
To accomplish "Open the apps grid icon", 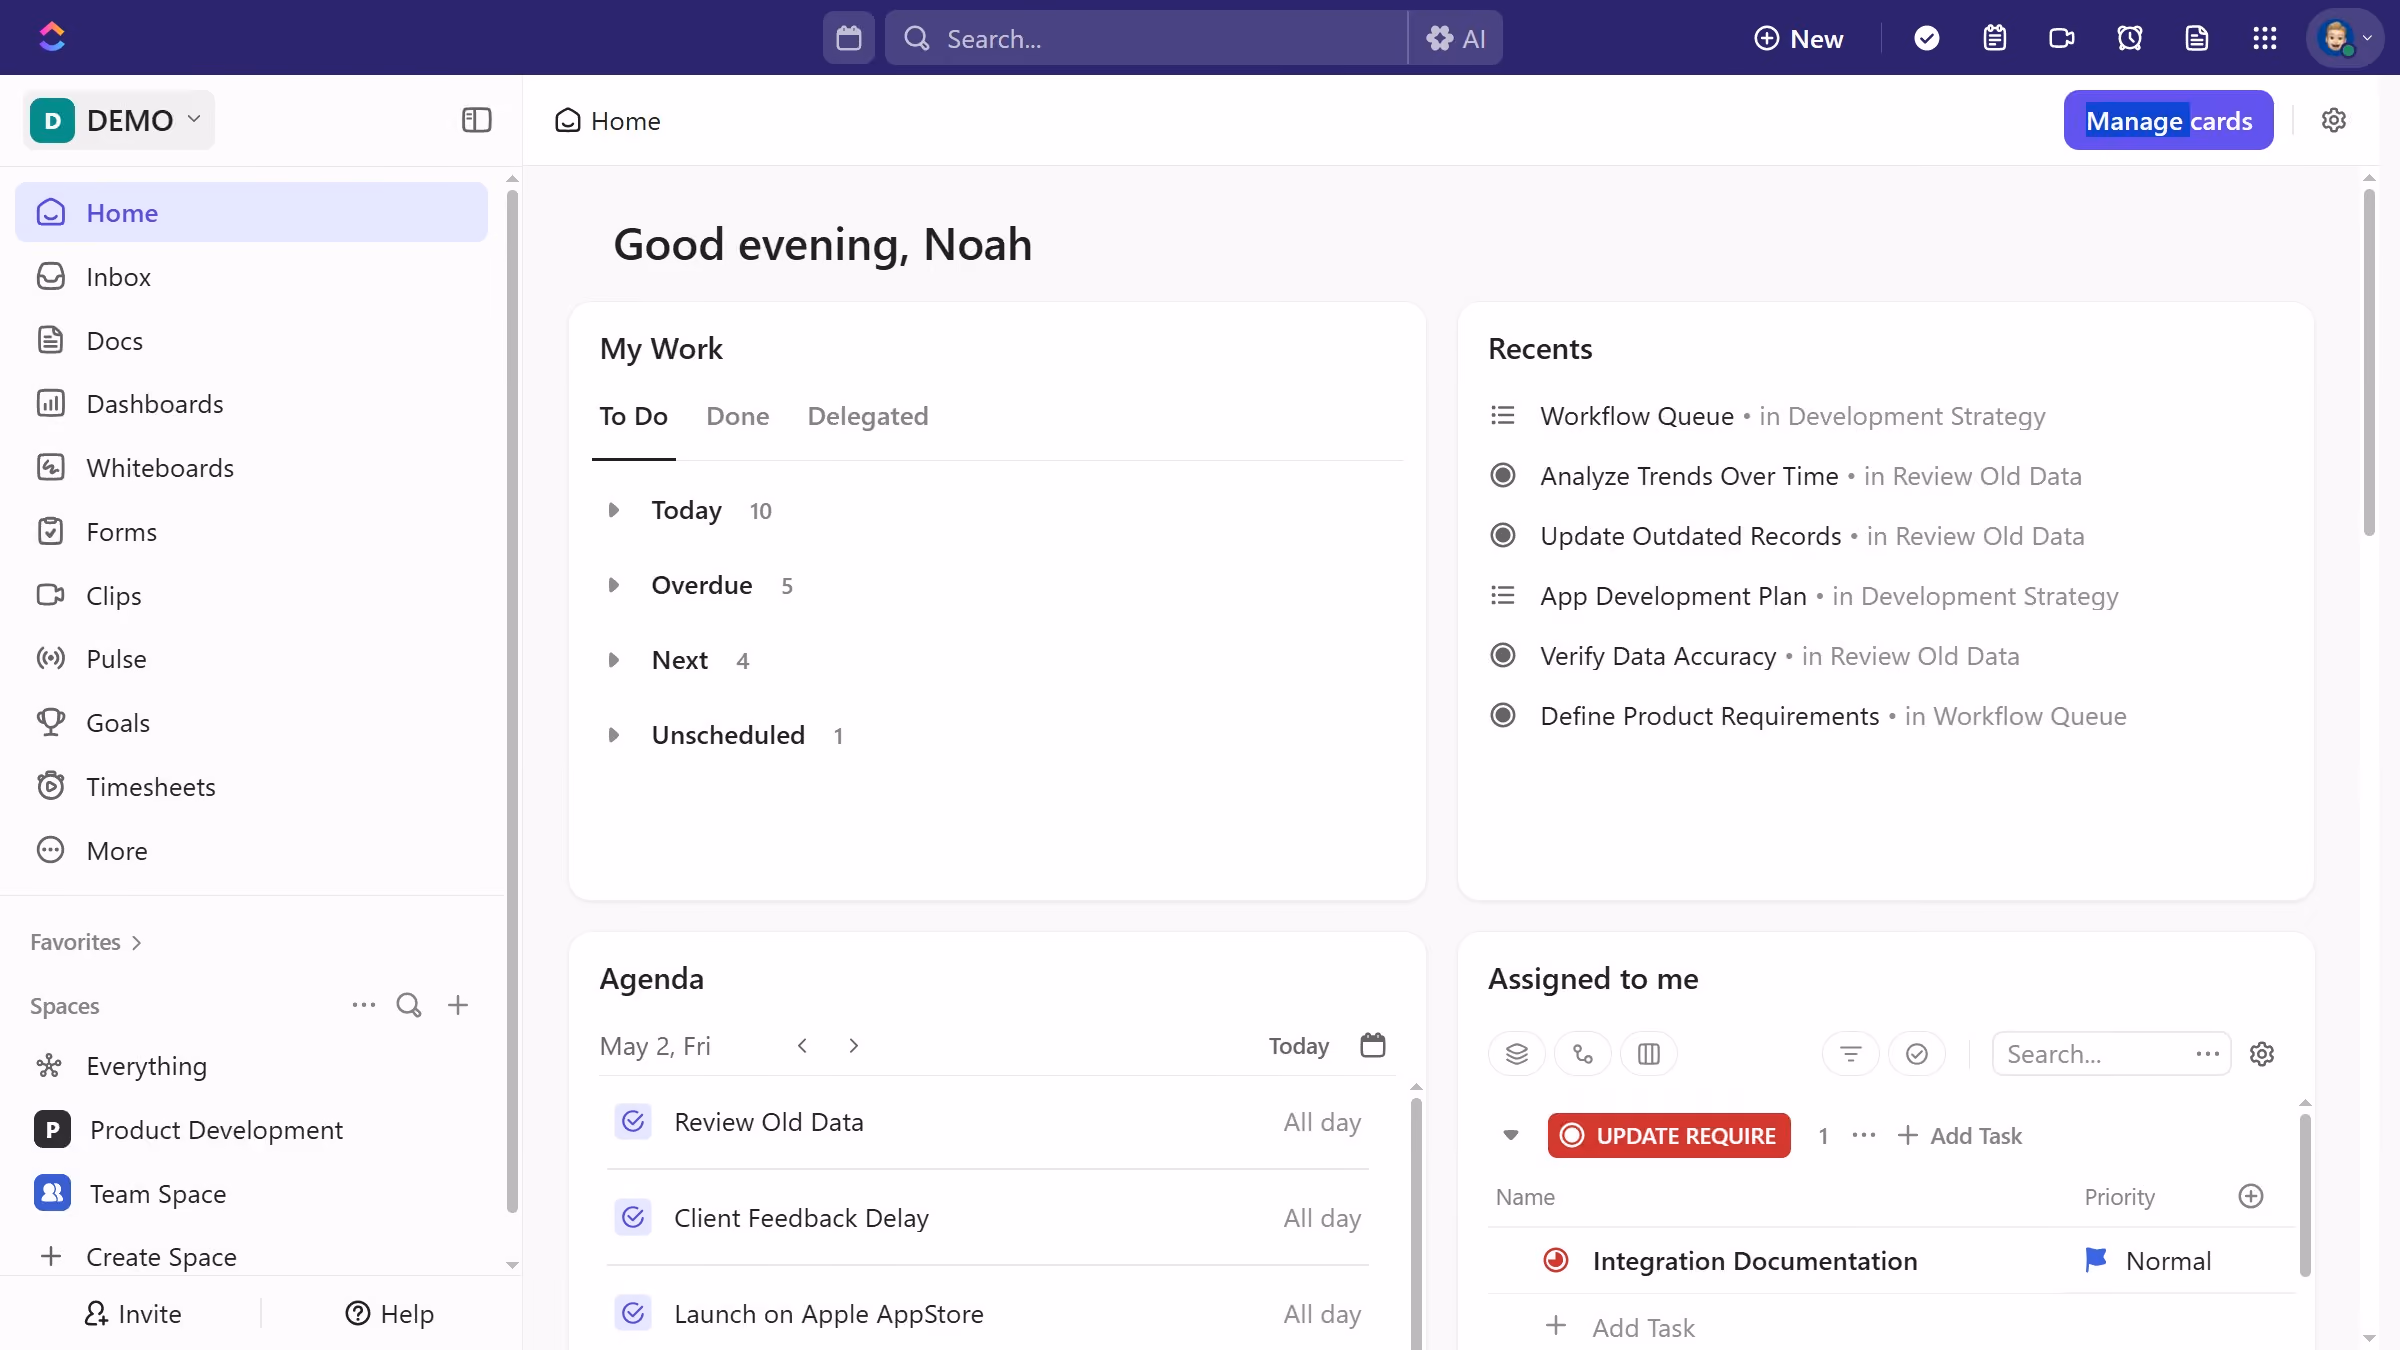I will pos(2264,38).
